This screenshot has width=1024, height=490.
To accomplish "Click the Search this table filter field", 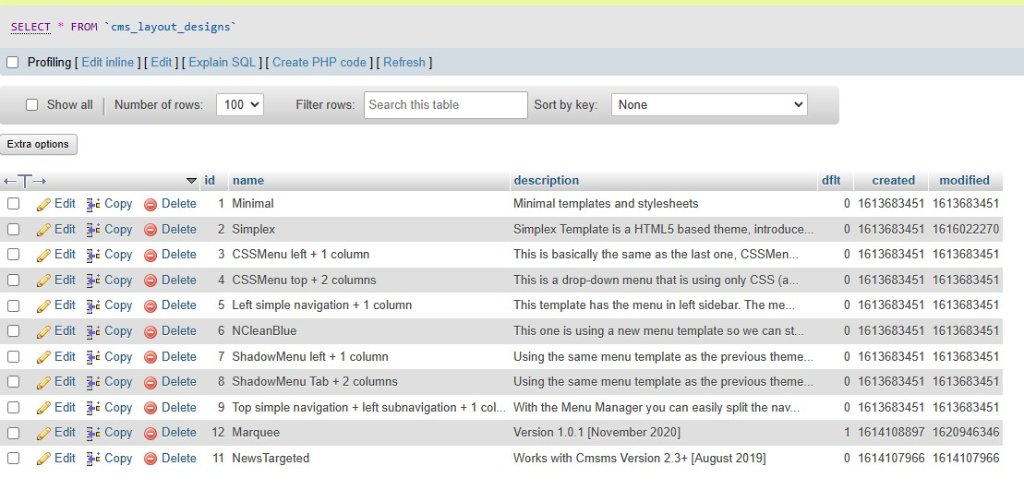I will click(x=445, y=105).
